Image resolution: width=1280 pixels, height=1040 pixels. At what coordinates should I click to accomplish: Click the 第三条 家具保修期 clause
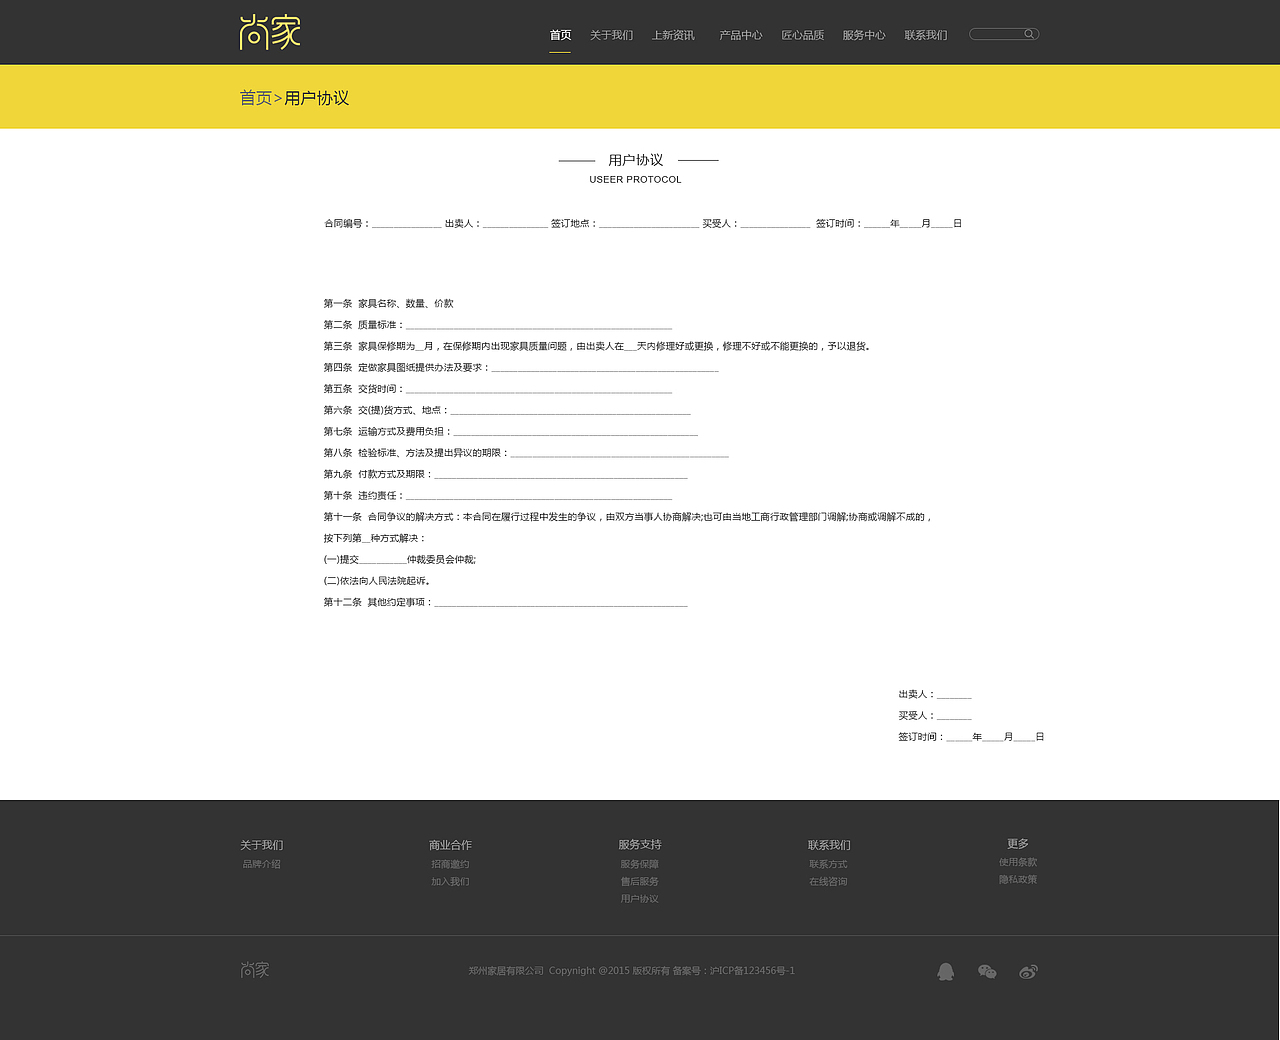click(597, 346)
